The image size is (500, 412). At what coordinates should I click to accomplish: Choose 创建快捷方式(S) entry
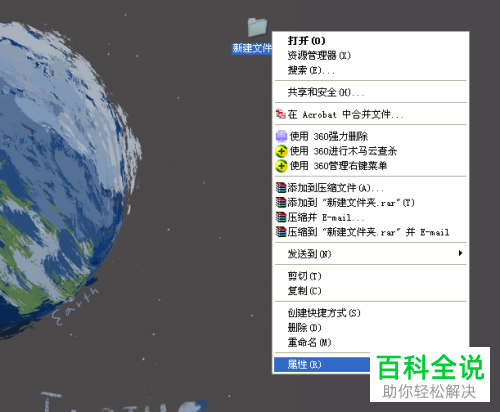click(x=324, y=313)
